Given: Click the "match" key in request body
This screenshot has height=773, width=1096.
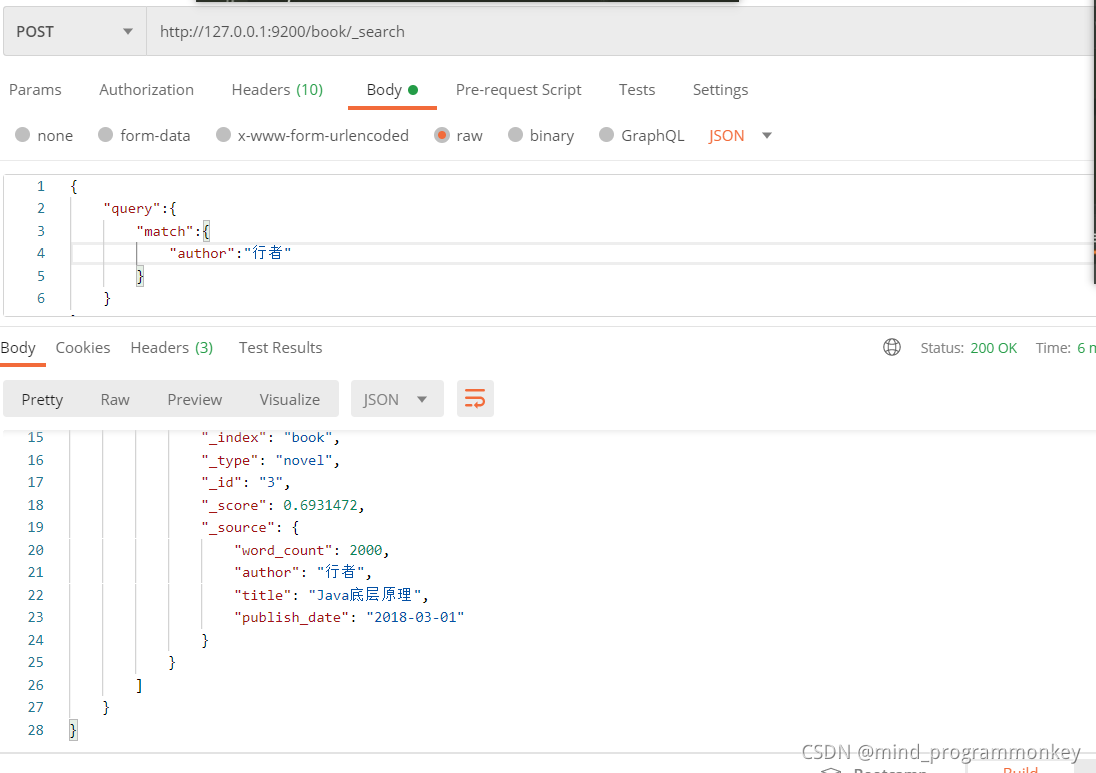Looking at the screenshot, I should (165, 231).
